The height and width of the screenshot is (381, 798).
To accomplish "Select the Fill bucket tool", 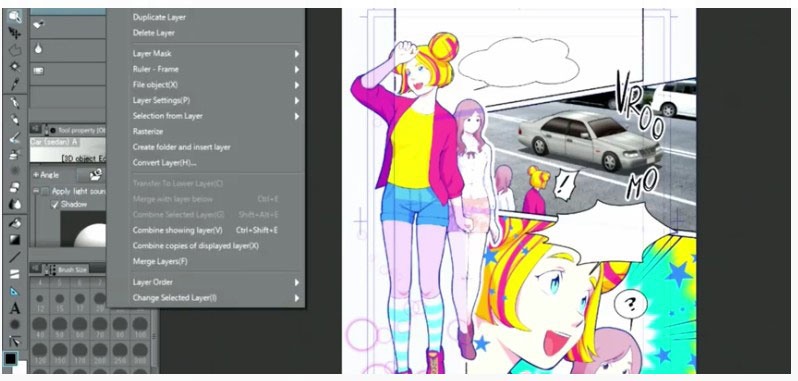I will (x=15, y=222).
